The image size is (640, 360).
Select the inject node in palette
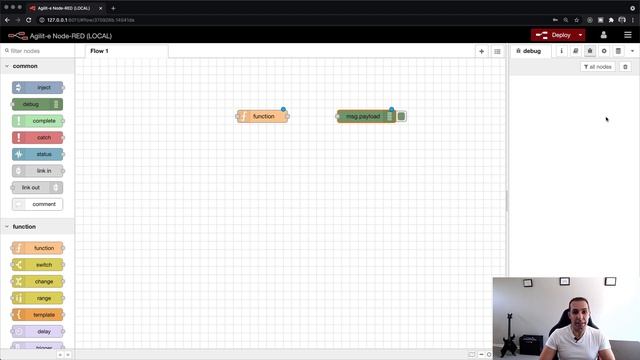[38, 87]
